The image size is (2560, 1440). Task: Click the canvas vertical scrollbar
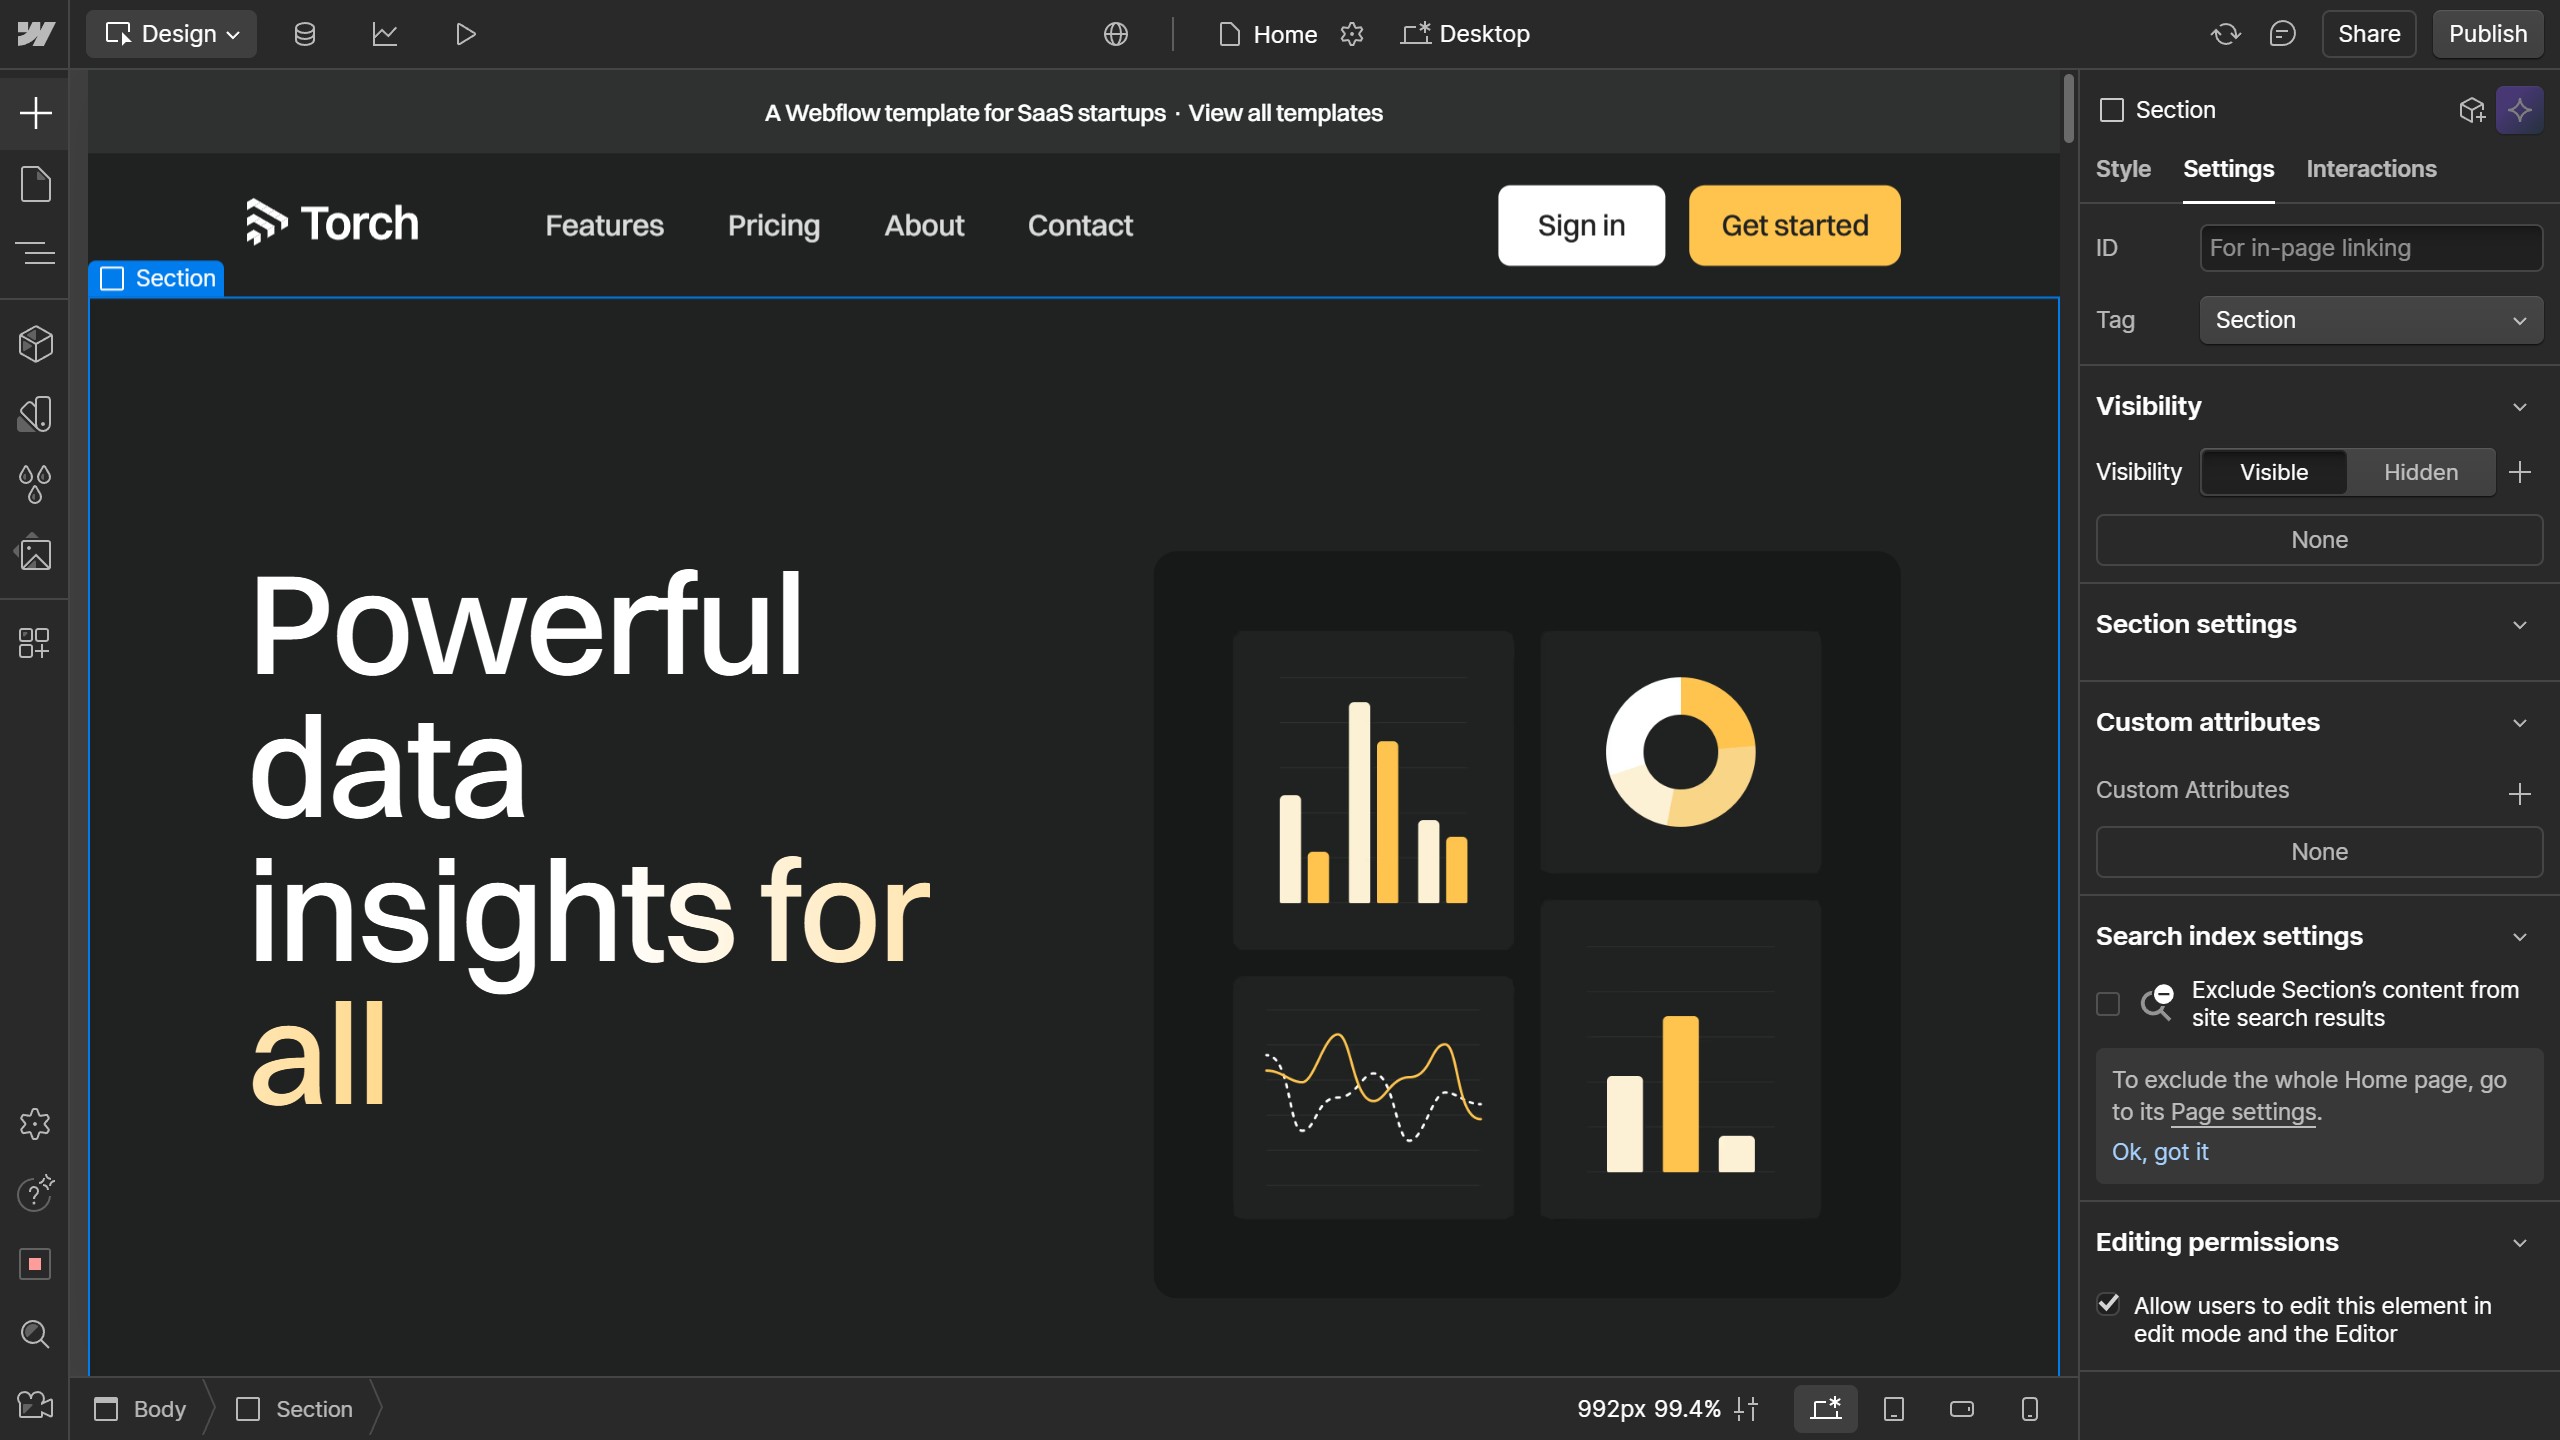click(x=2068, y=108)
